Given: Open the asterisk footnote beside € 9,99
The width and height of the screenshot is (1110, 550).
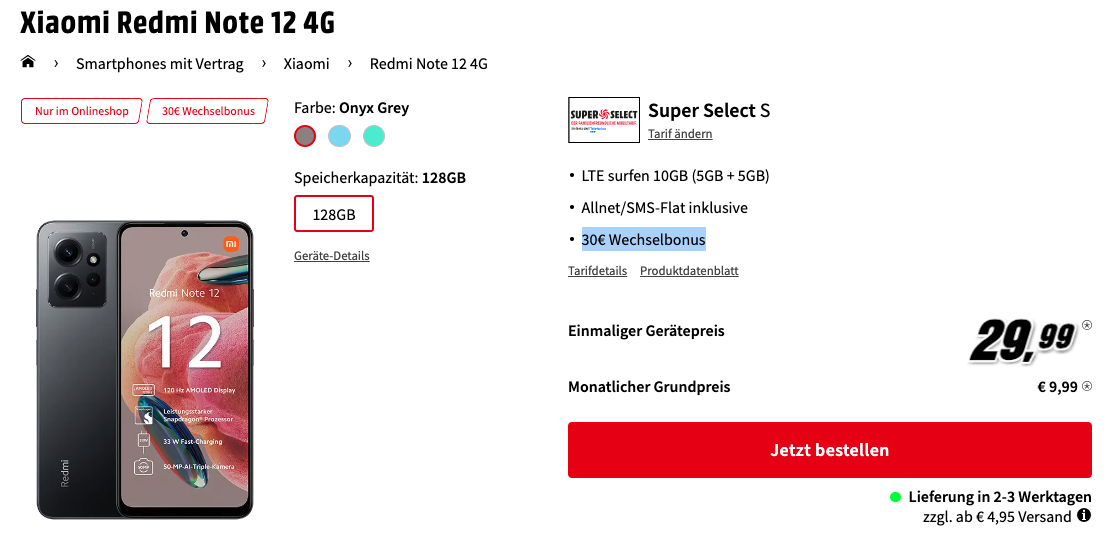Looking at the screenshot, I should pos(1087,386).
